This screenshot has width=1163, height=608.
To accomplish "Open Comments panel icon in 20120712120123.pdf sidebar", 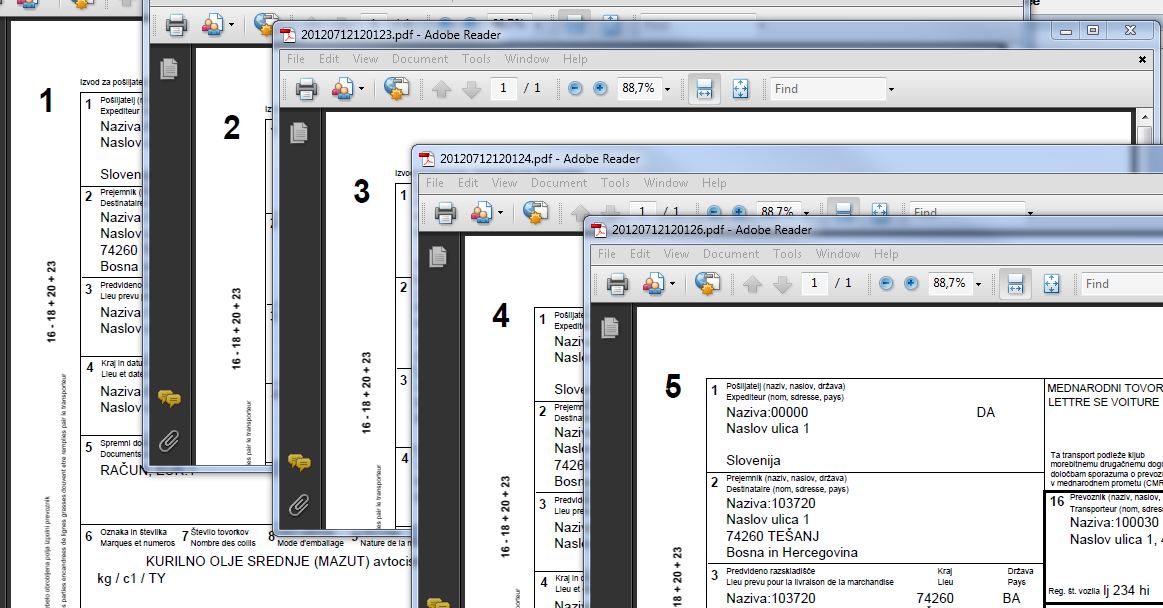I will click(299, 463).
